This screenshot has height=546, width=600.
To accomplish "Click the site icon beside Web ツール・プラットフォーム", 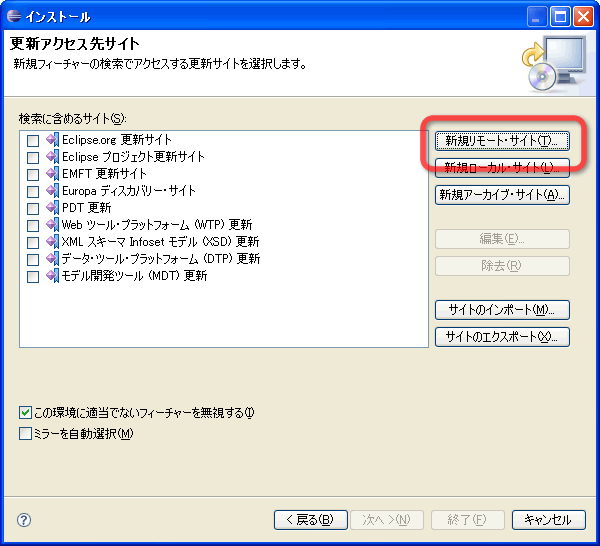I will (52, 224).
